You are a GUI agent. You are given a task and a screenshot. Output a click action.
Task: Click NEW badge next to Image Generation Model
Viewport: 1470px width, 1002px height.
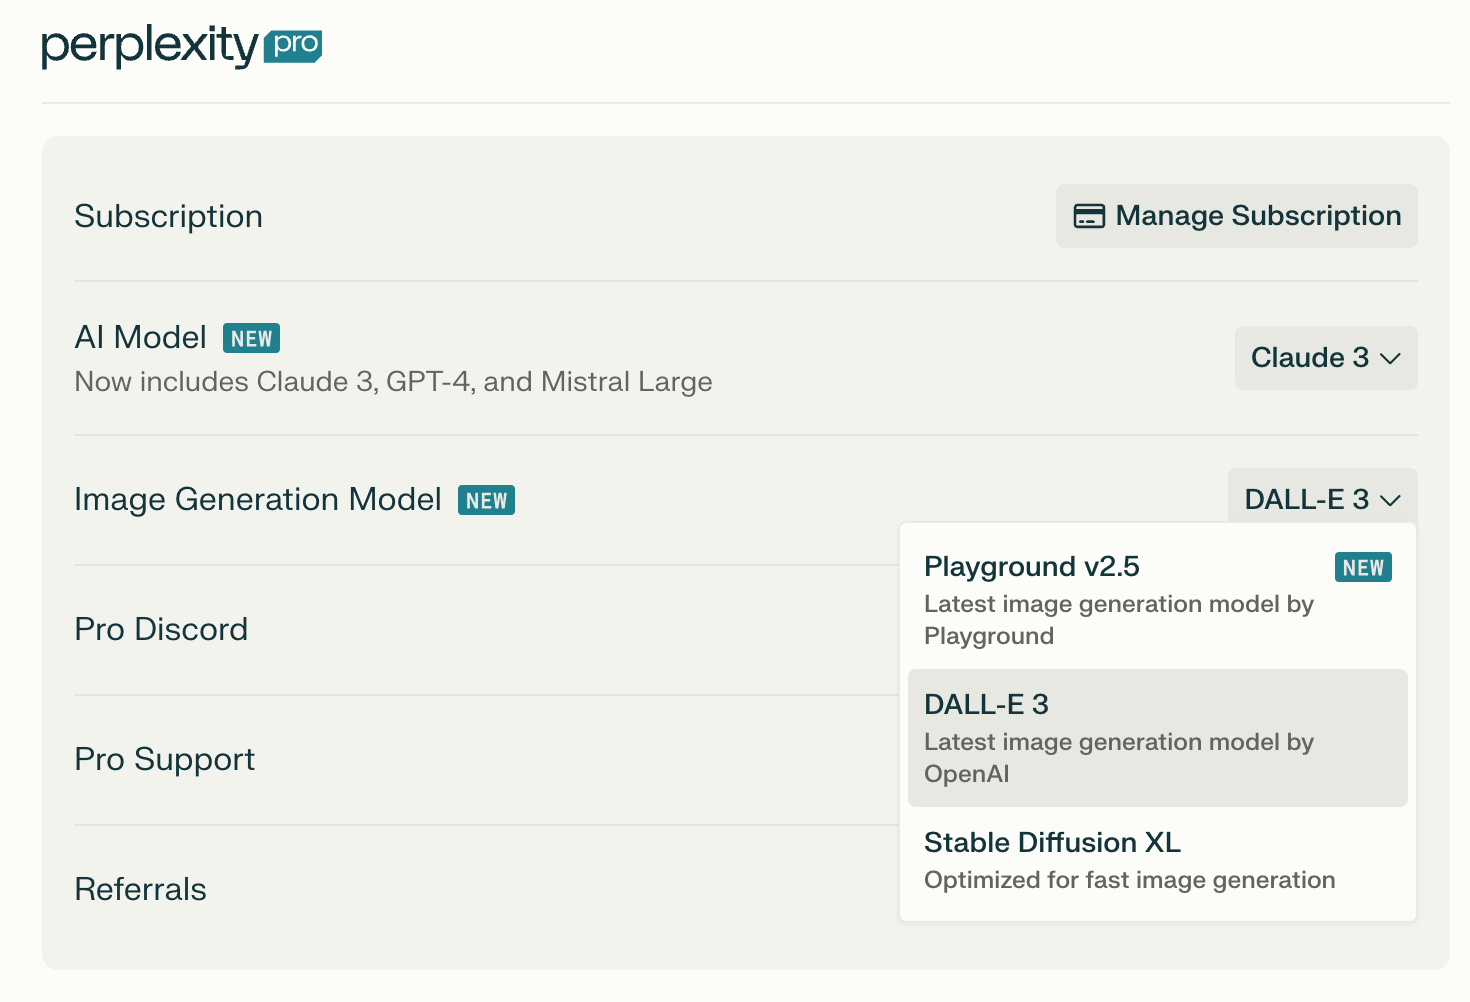click(x=486, y=500)
